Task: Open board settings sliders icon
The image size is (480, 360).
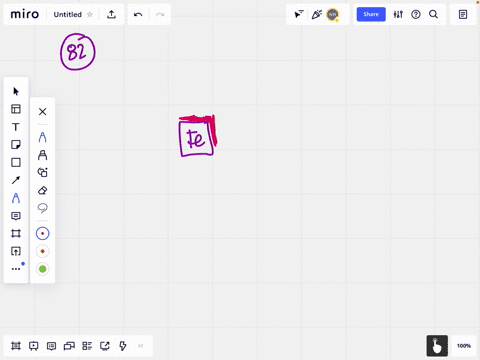Action: [x=398, y=14]
